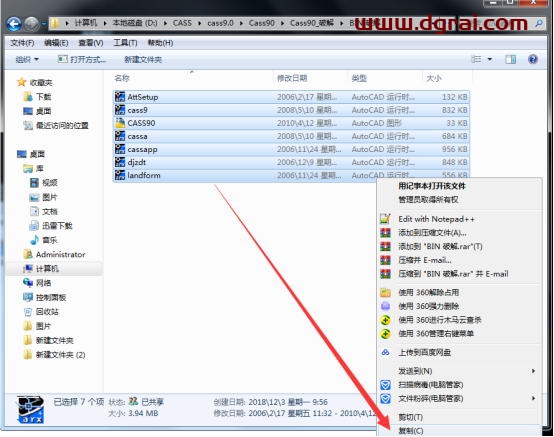This screenshot has width=554, height=437.
Task: Sort by the 修改日期 column header
Action: (x=292, y=78)
